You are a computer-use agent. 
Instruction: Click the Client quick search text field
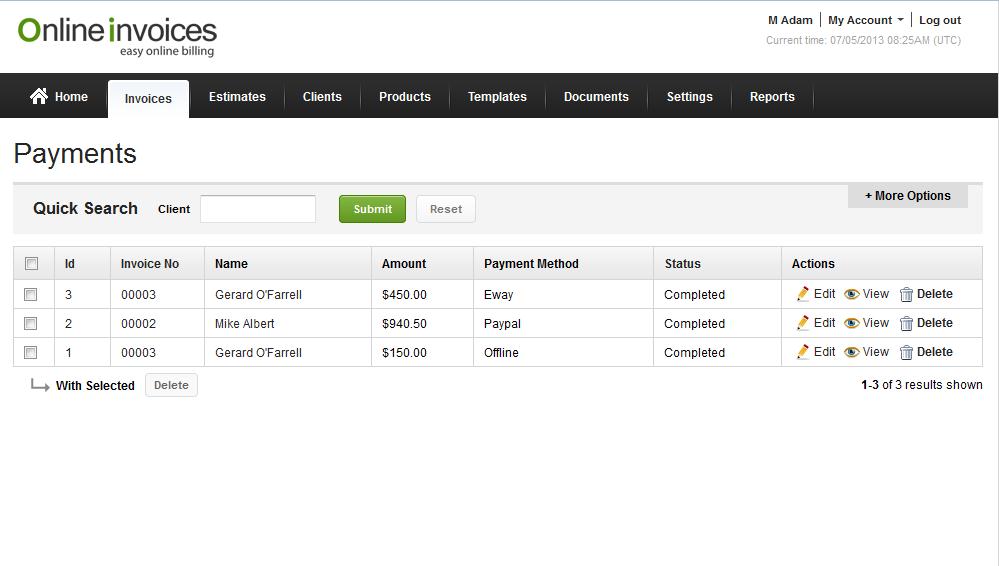pyautogui.click(x=258, y=209)
